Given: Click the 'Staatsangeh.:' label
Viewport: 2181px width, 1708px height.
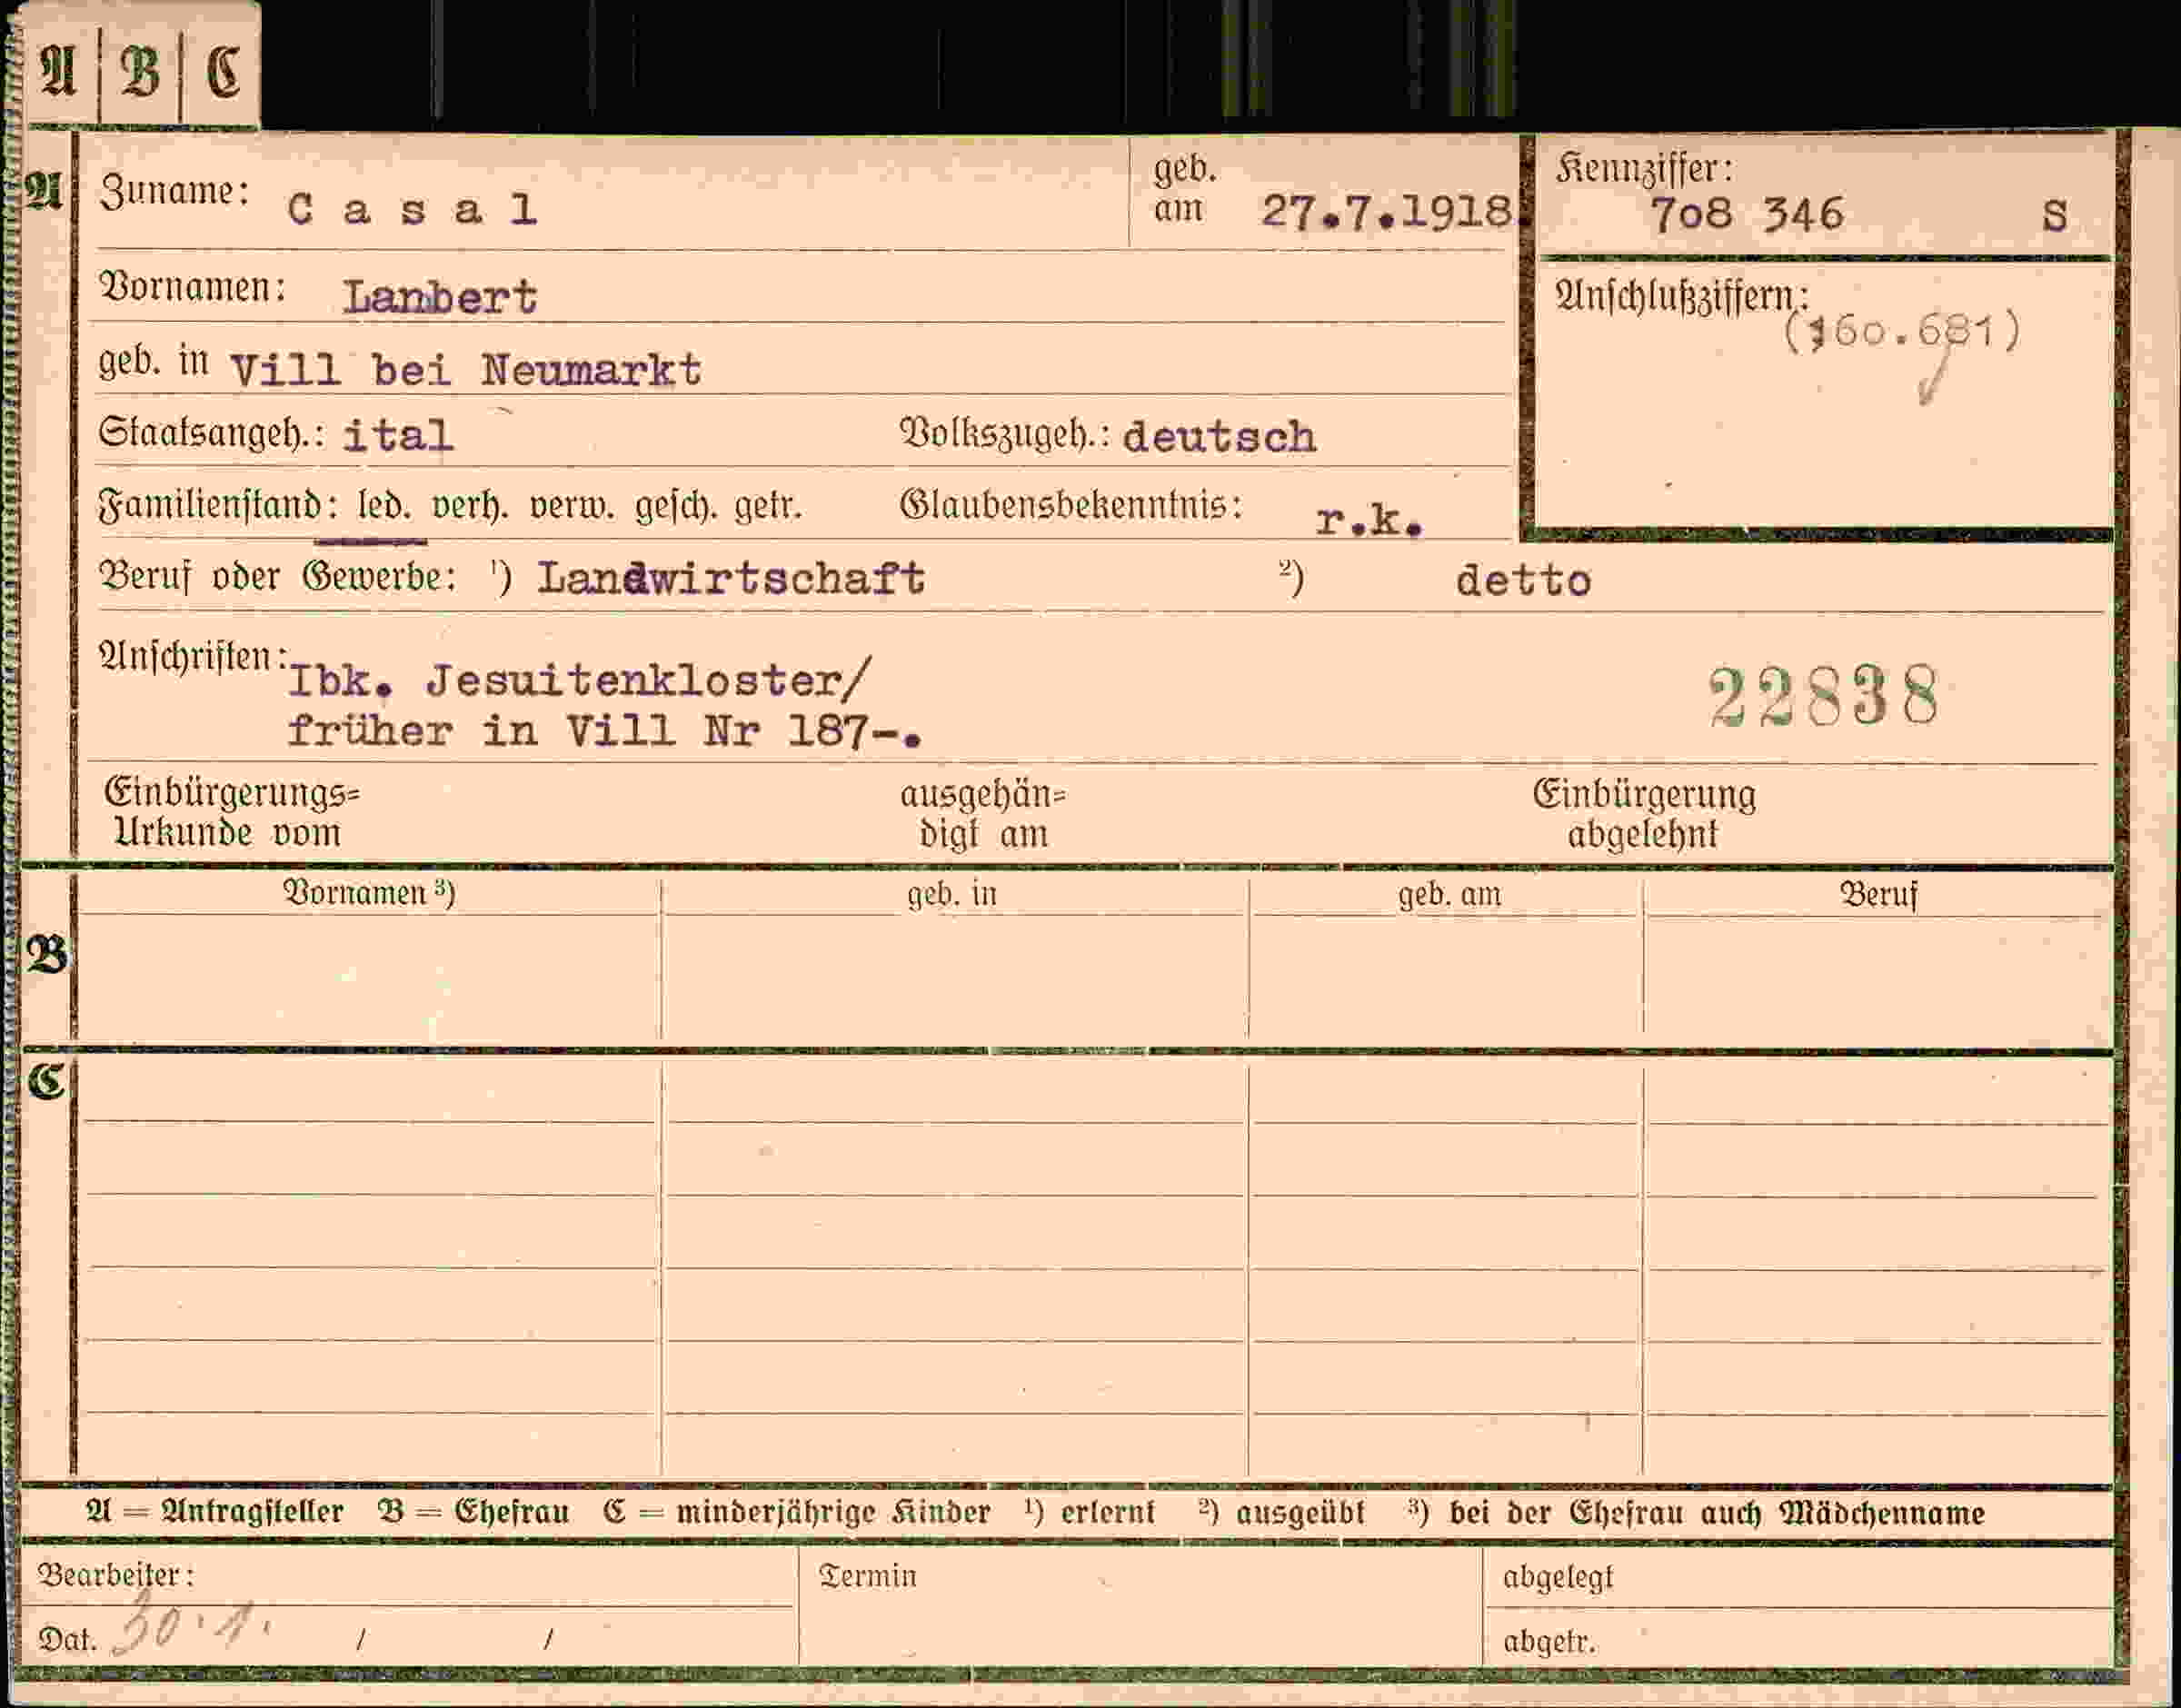Looking at the screenshot, I should click(212, 433).
